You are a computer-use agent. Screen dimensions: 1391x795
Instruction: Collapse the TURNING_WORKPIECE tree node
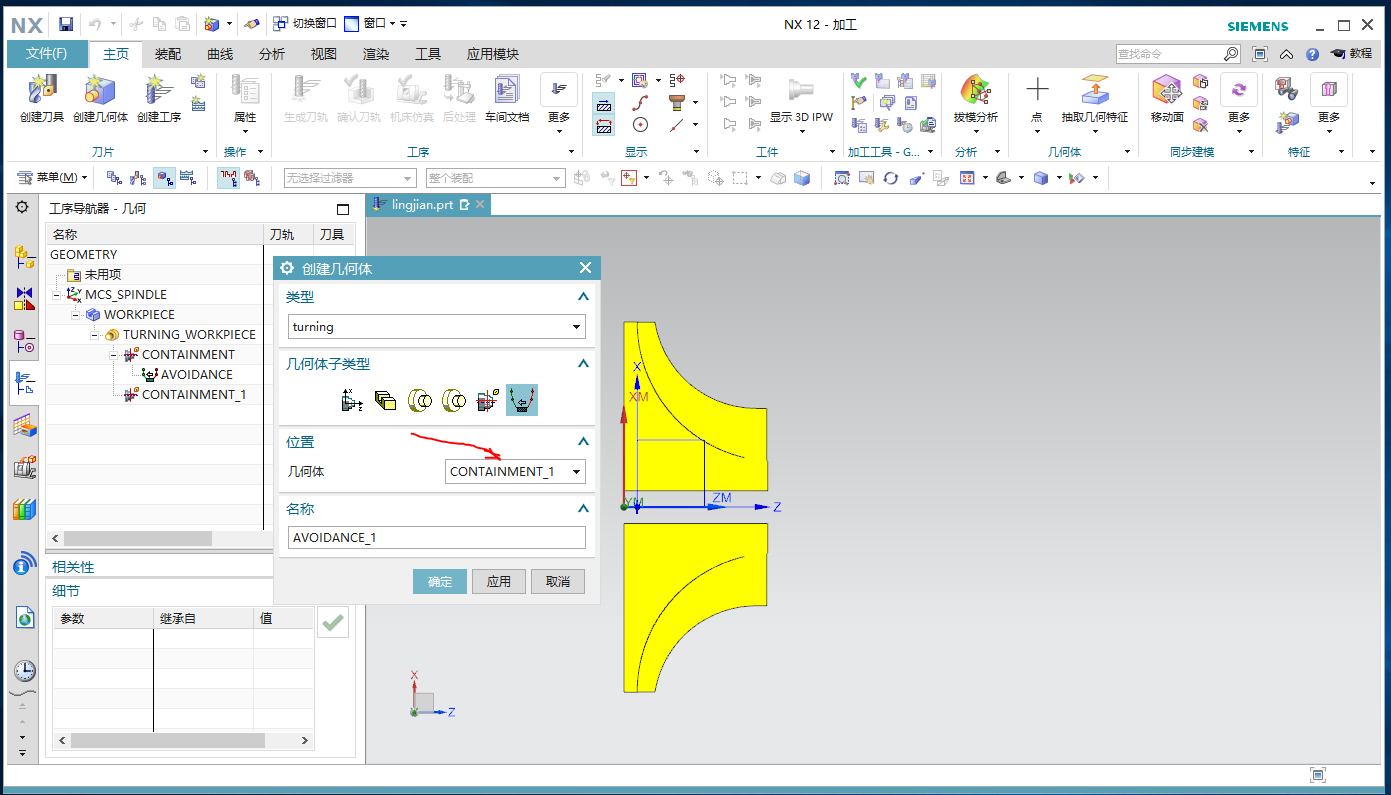point(96,335)
